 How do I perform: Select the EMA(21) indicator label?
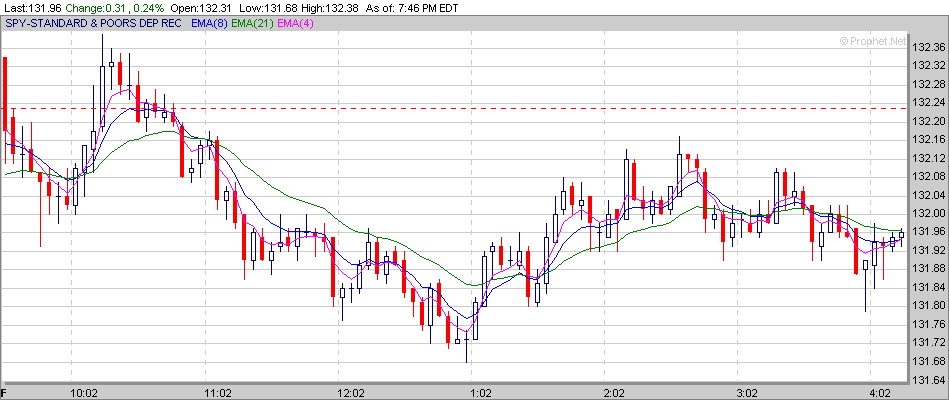point(252,24)
